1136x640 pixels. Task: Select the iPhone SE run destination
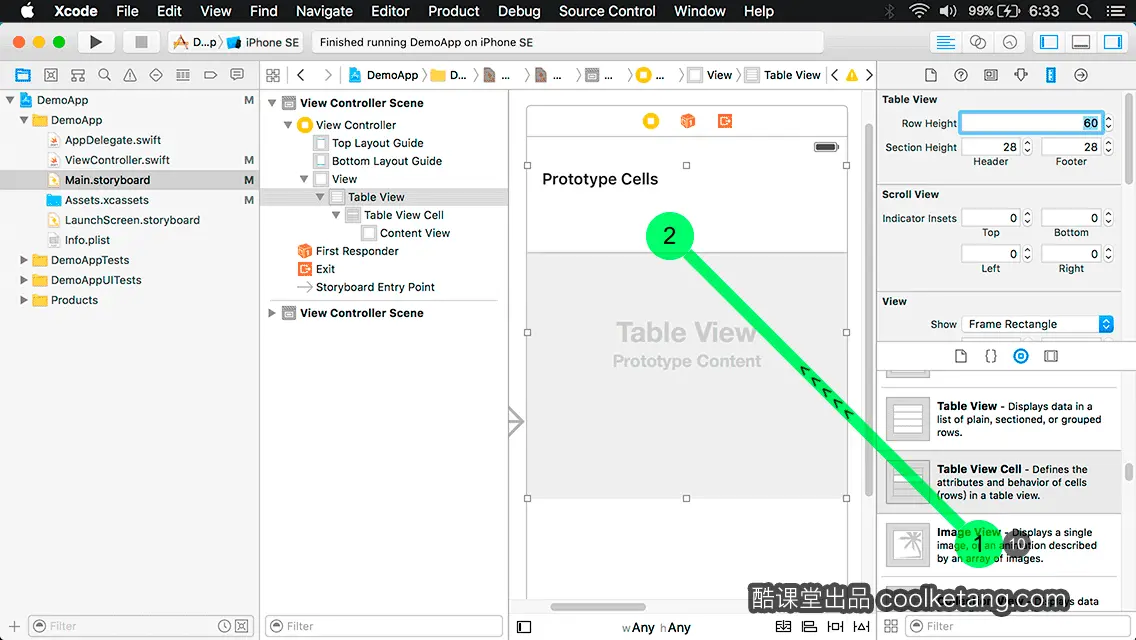264,42
